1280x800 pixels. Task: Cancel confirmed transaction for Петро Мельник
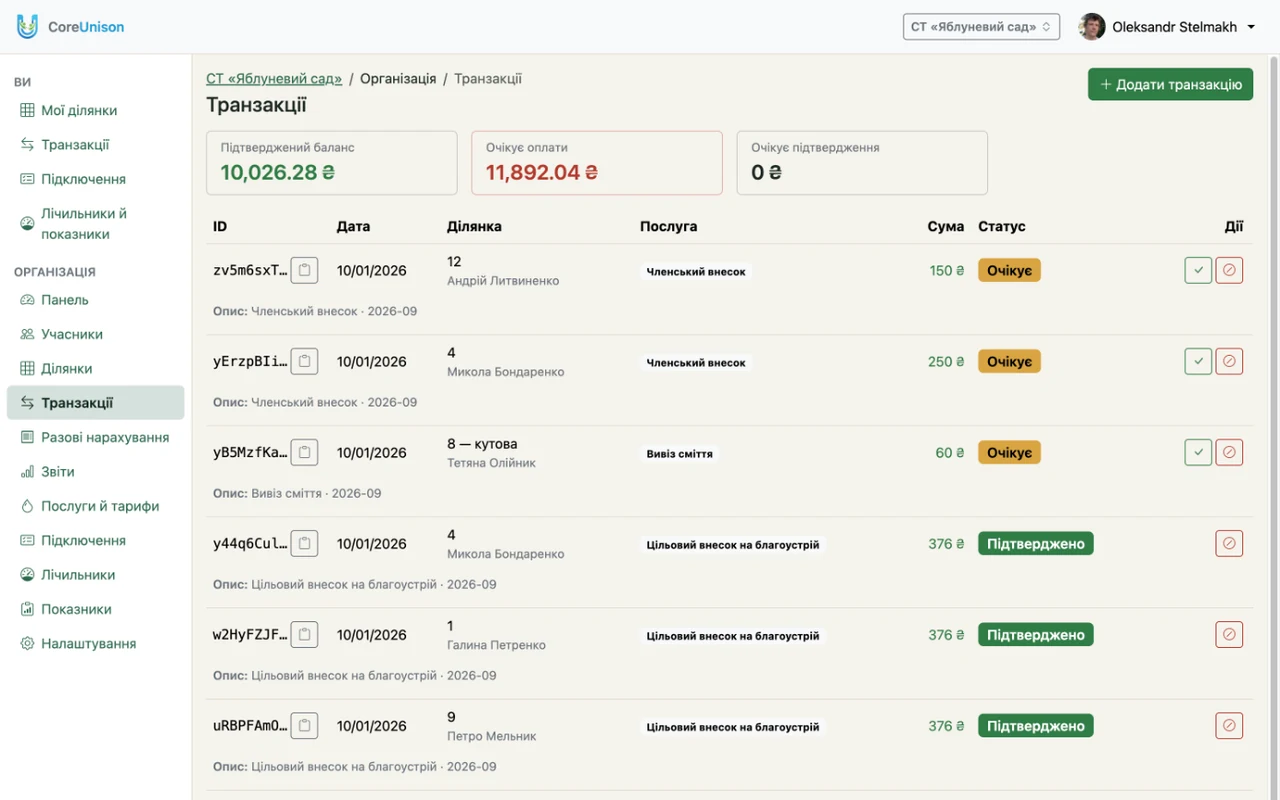point(1229,725)
